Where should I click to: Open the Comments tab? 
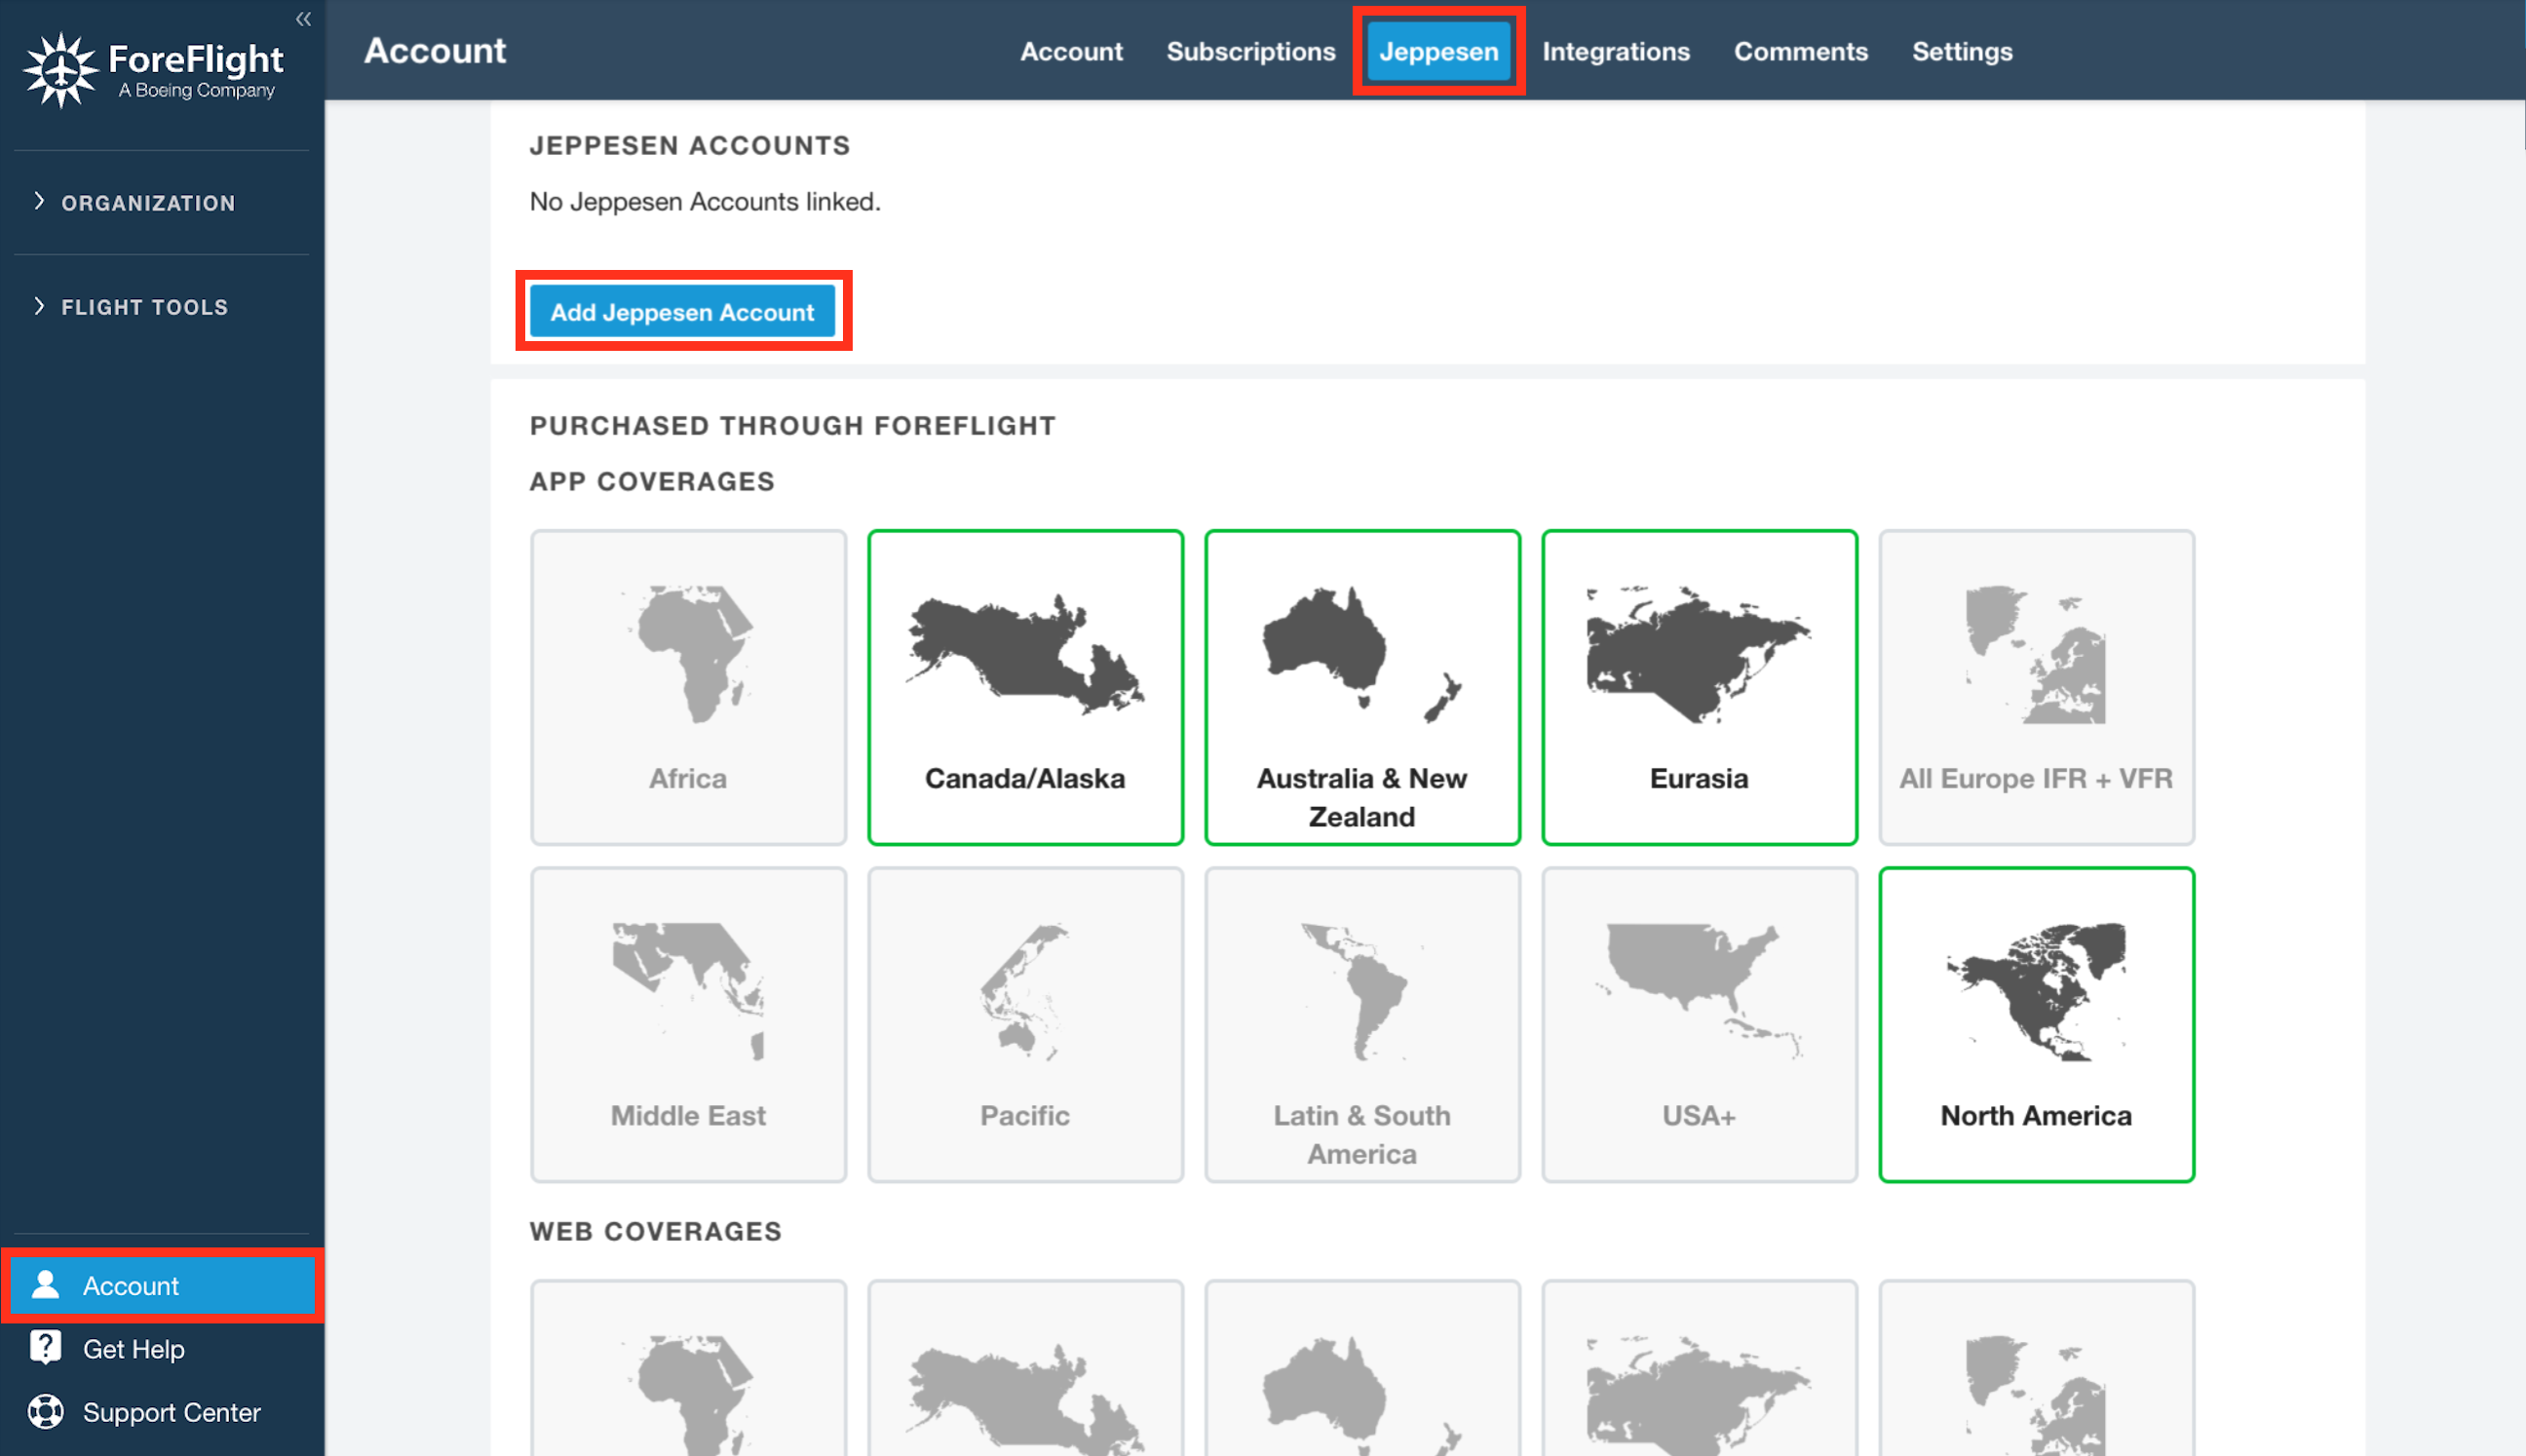[x=1800, y=52]
